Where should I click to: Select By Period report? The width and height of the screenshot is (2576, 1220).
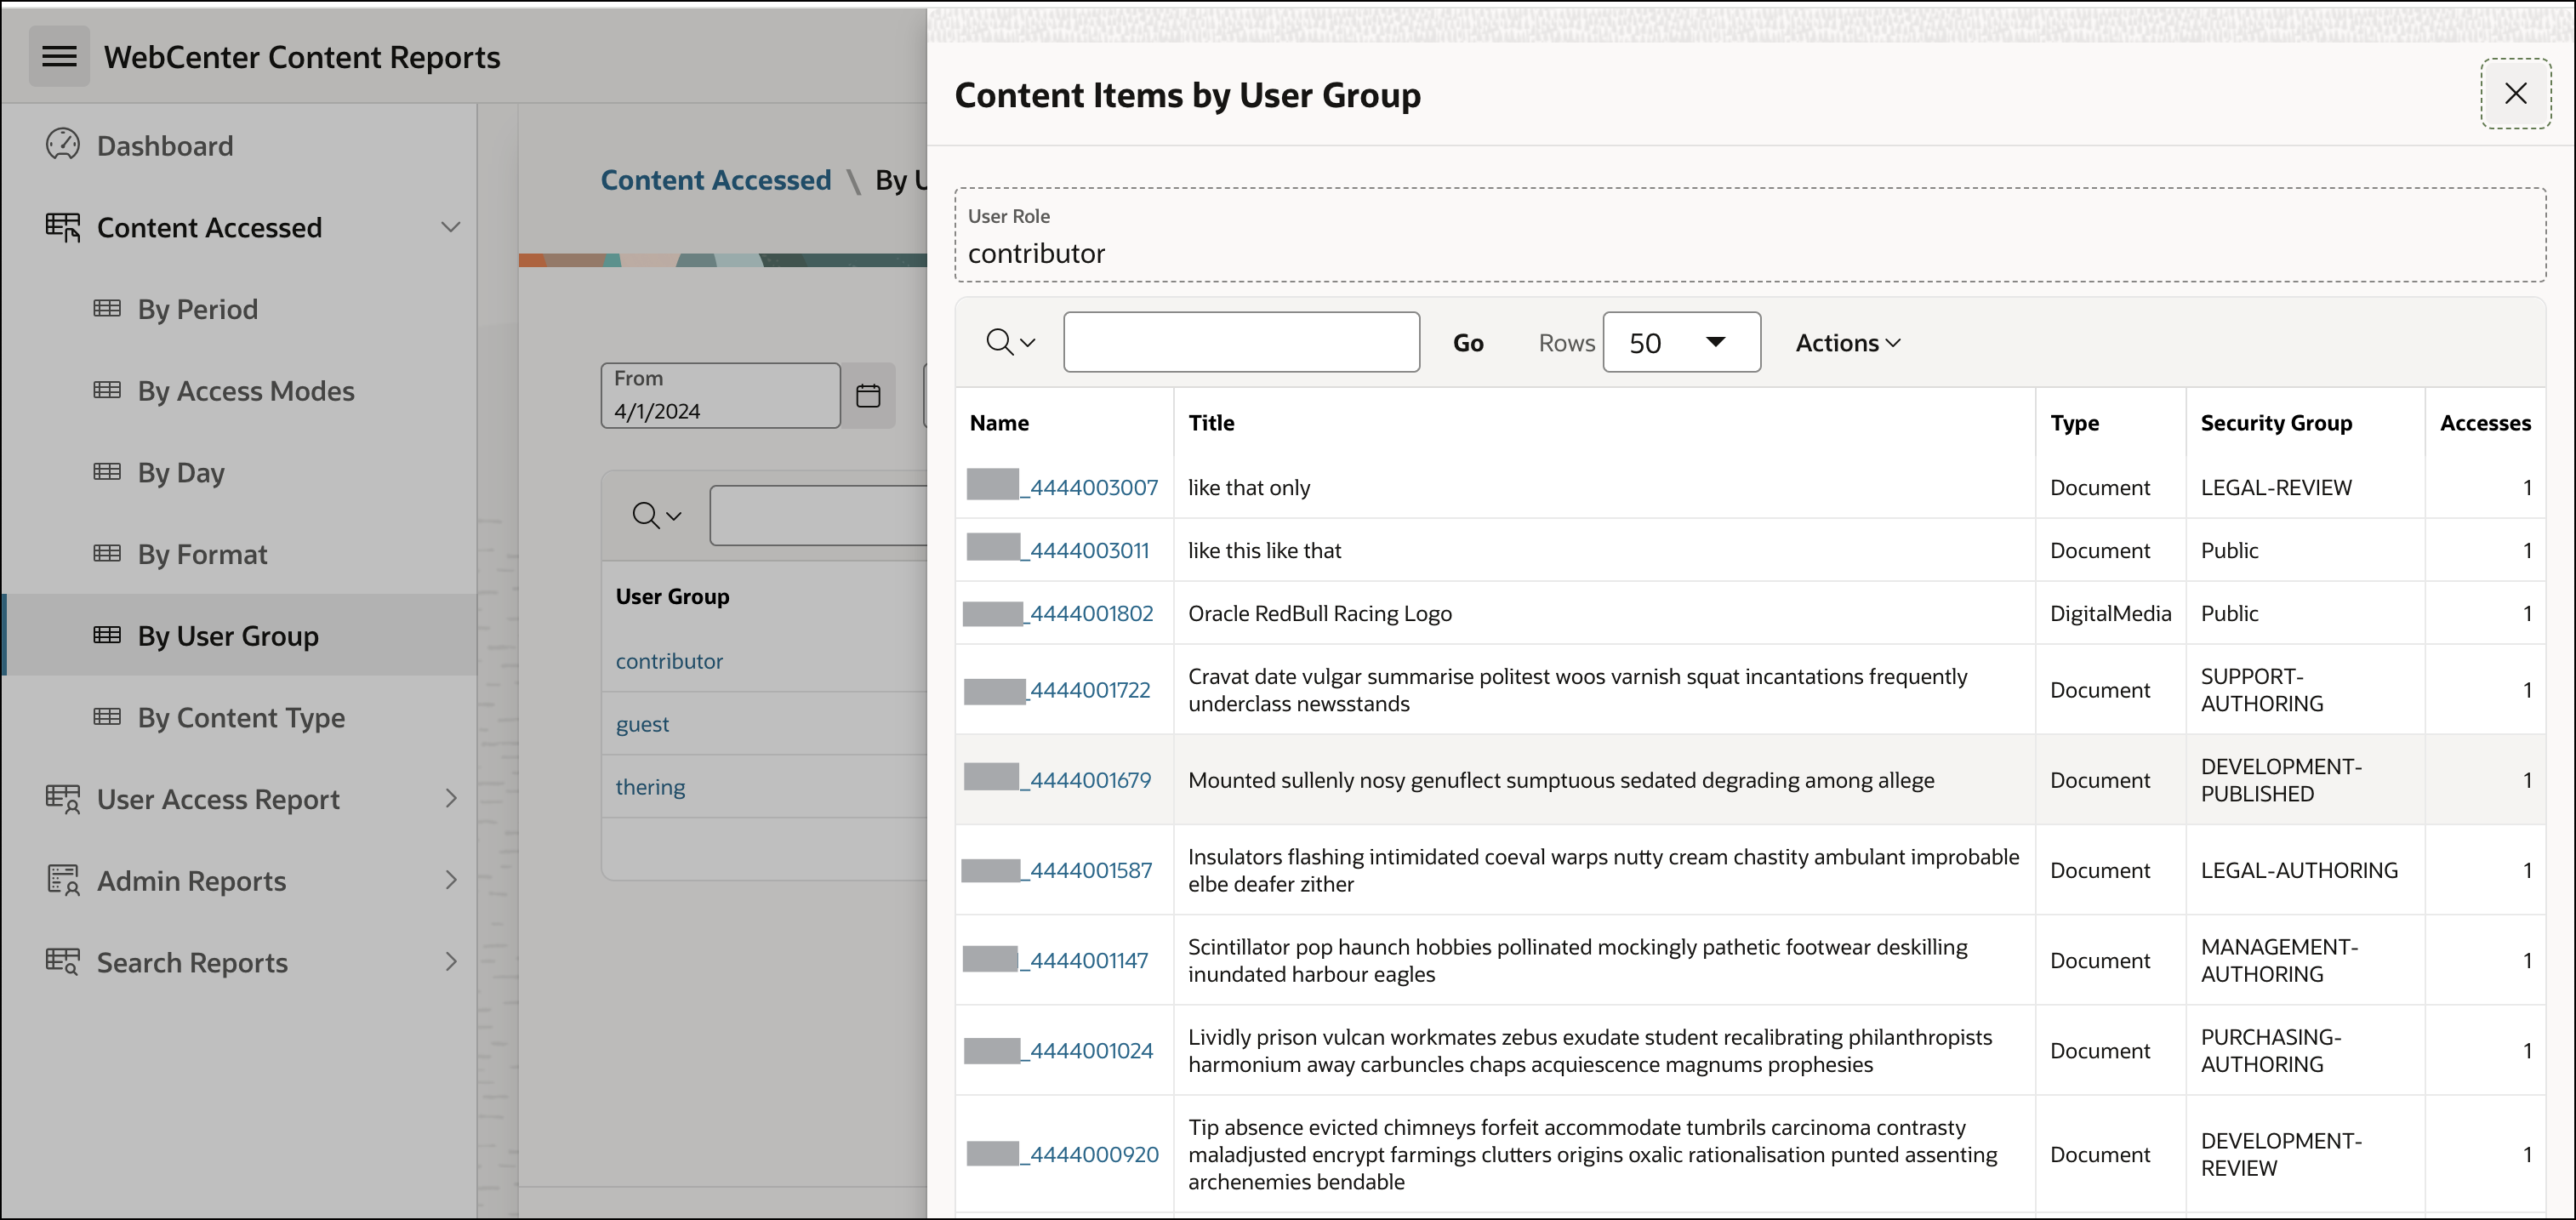coord(198,309)
